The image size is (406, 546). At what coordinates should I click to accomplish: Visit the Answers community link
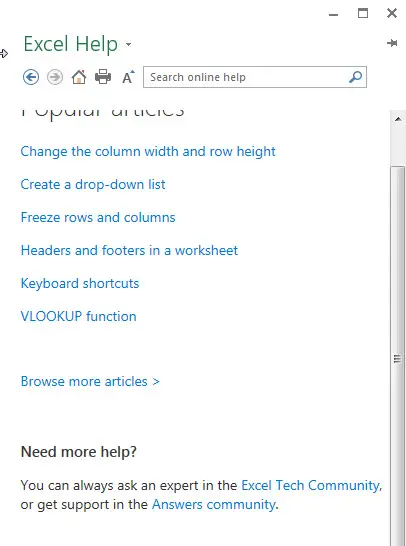(x=214, y=504)
